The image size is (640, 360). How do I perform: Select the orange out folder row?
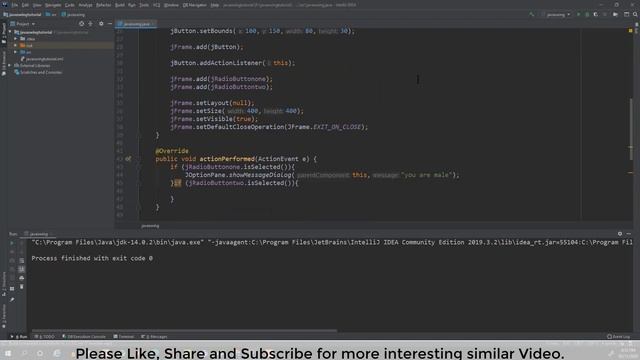click(x=61, y=45)
